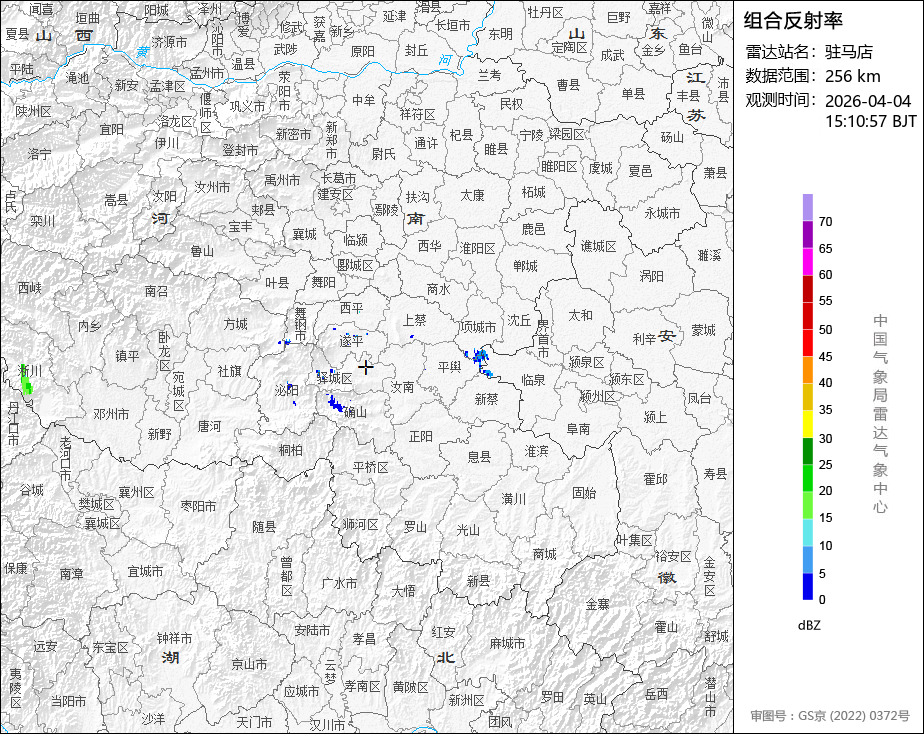
Task: Click the 鲁山 county label
Action: click(x=202, y=252)
